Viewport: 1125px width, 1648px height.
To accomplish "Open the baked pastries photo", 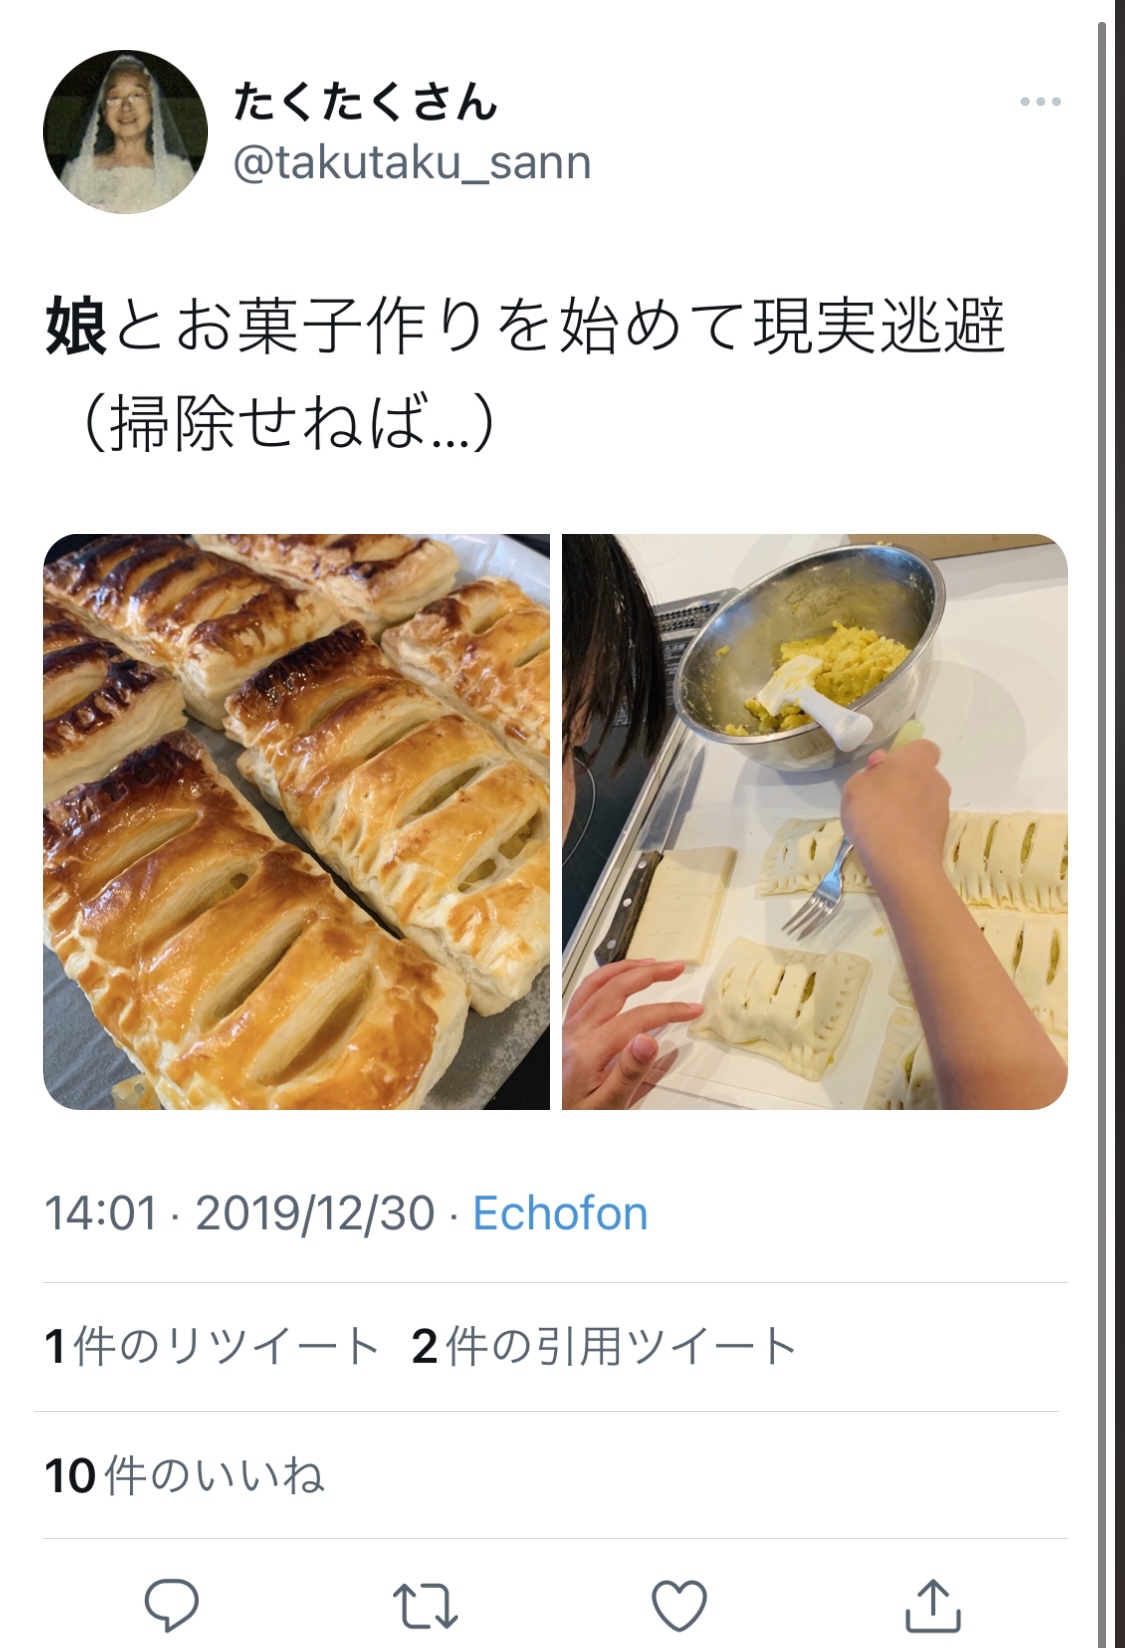I will tap(296, 821).
